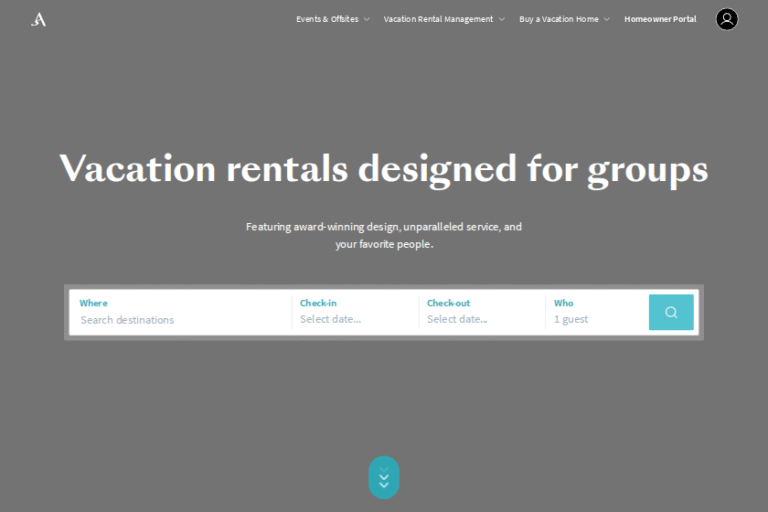The width and height of the screenshot is (768, 512).
Task: Click the Search destinations input field
Action: coord(180,320)
